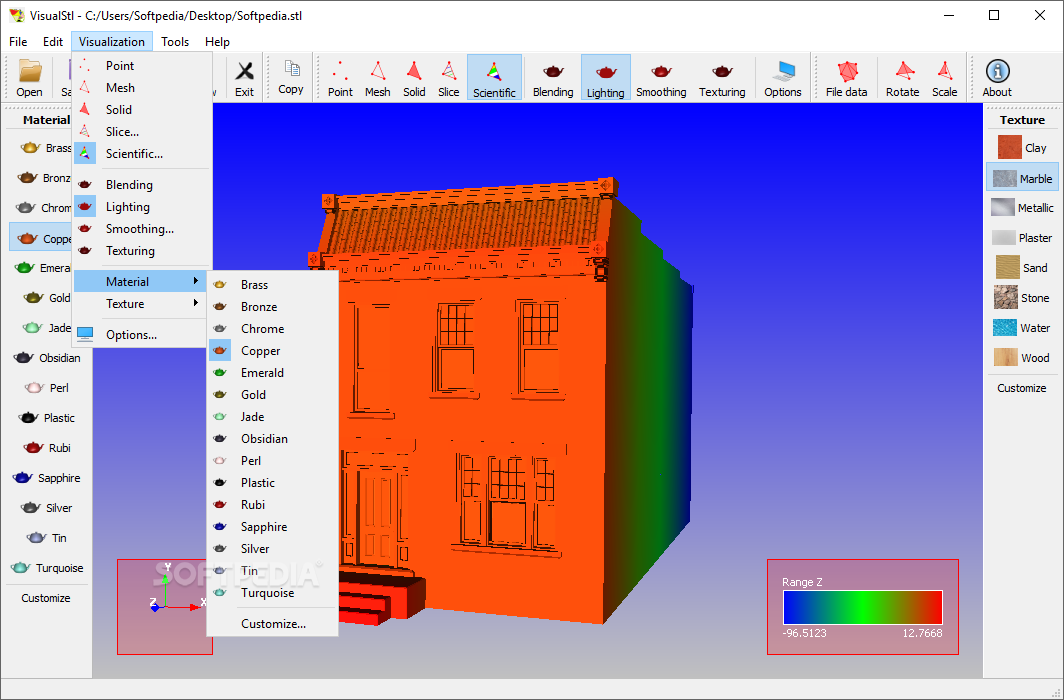This screenshot has width=1064, height=700.
Task: Select Mesh view in the toolbar
Action: [x=377, y=77]
